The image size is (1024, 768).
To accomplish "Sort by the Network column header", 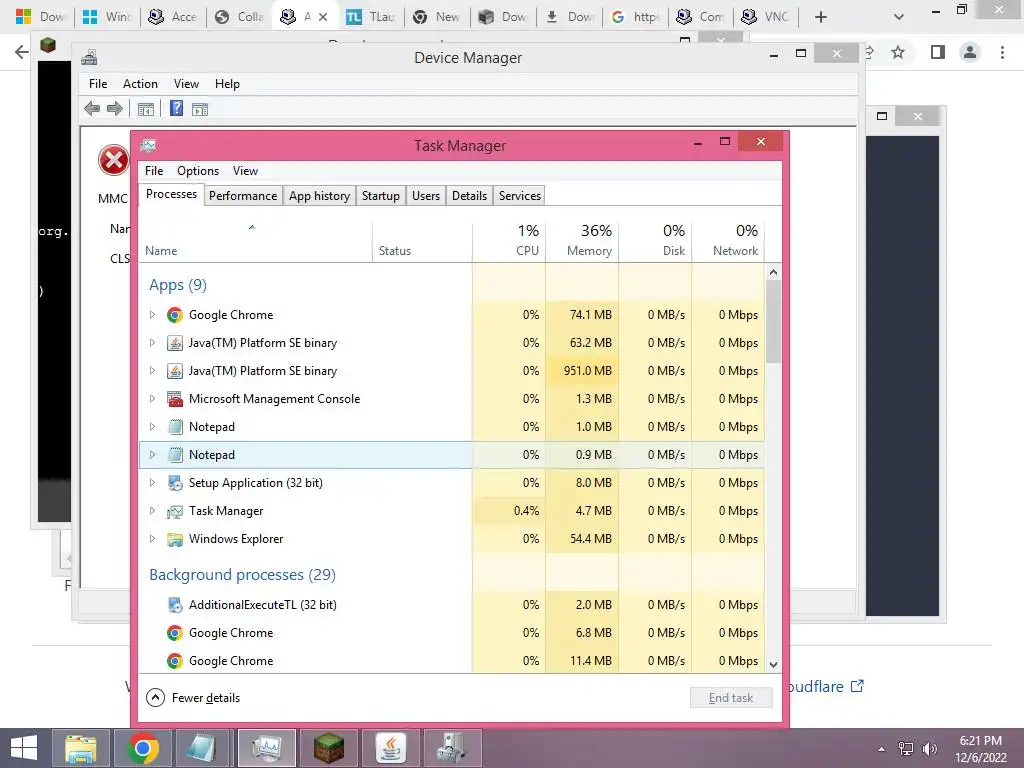I will pos(728,241).
